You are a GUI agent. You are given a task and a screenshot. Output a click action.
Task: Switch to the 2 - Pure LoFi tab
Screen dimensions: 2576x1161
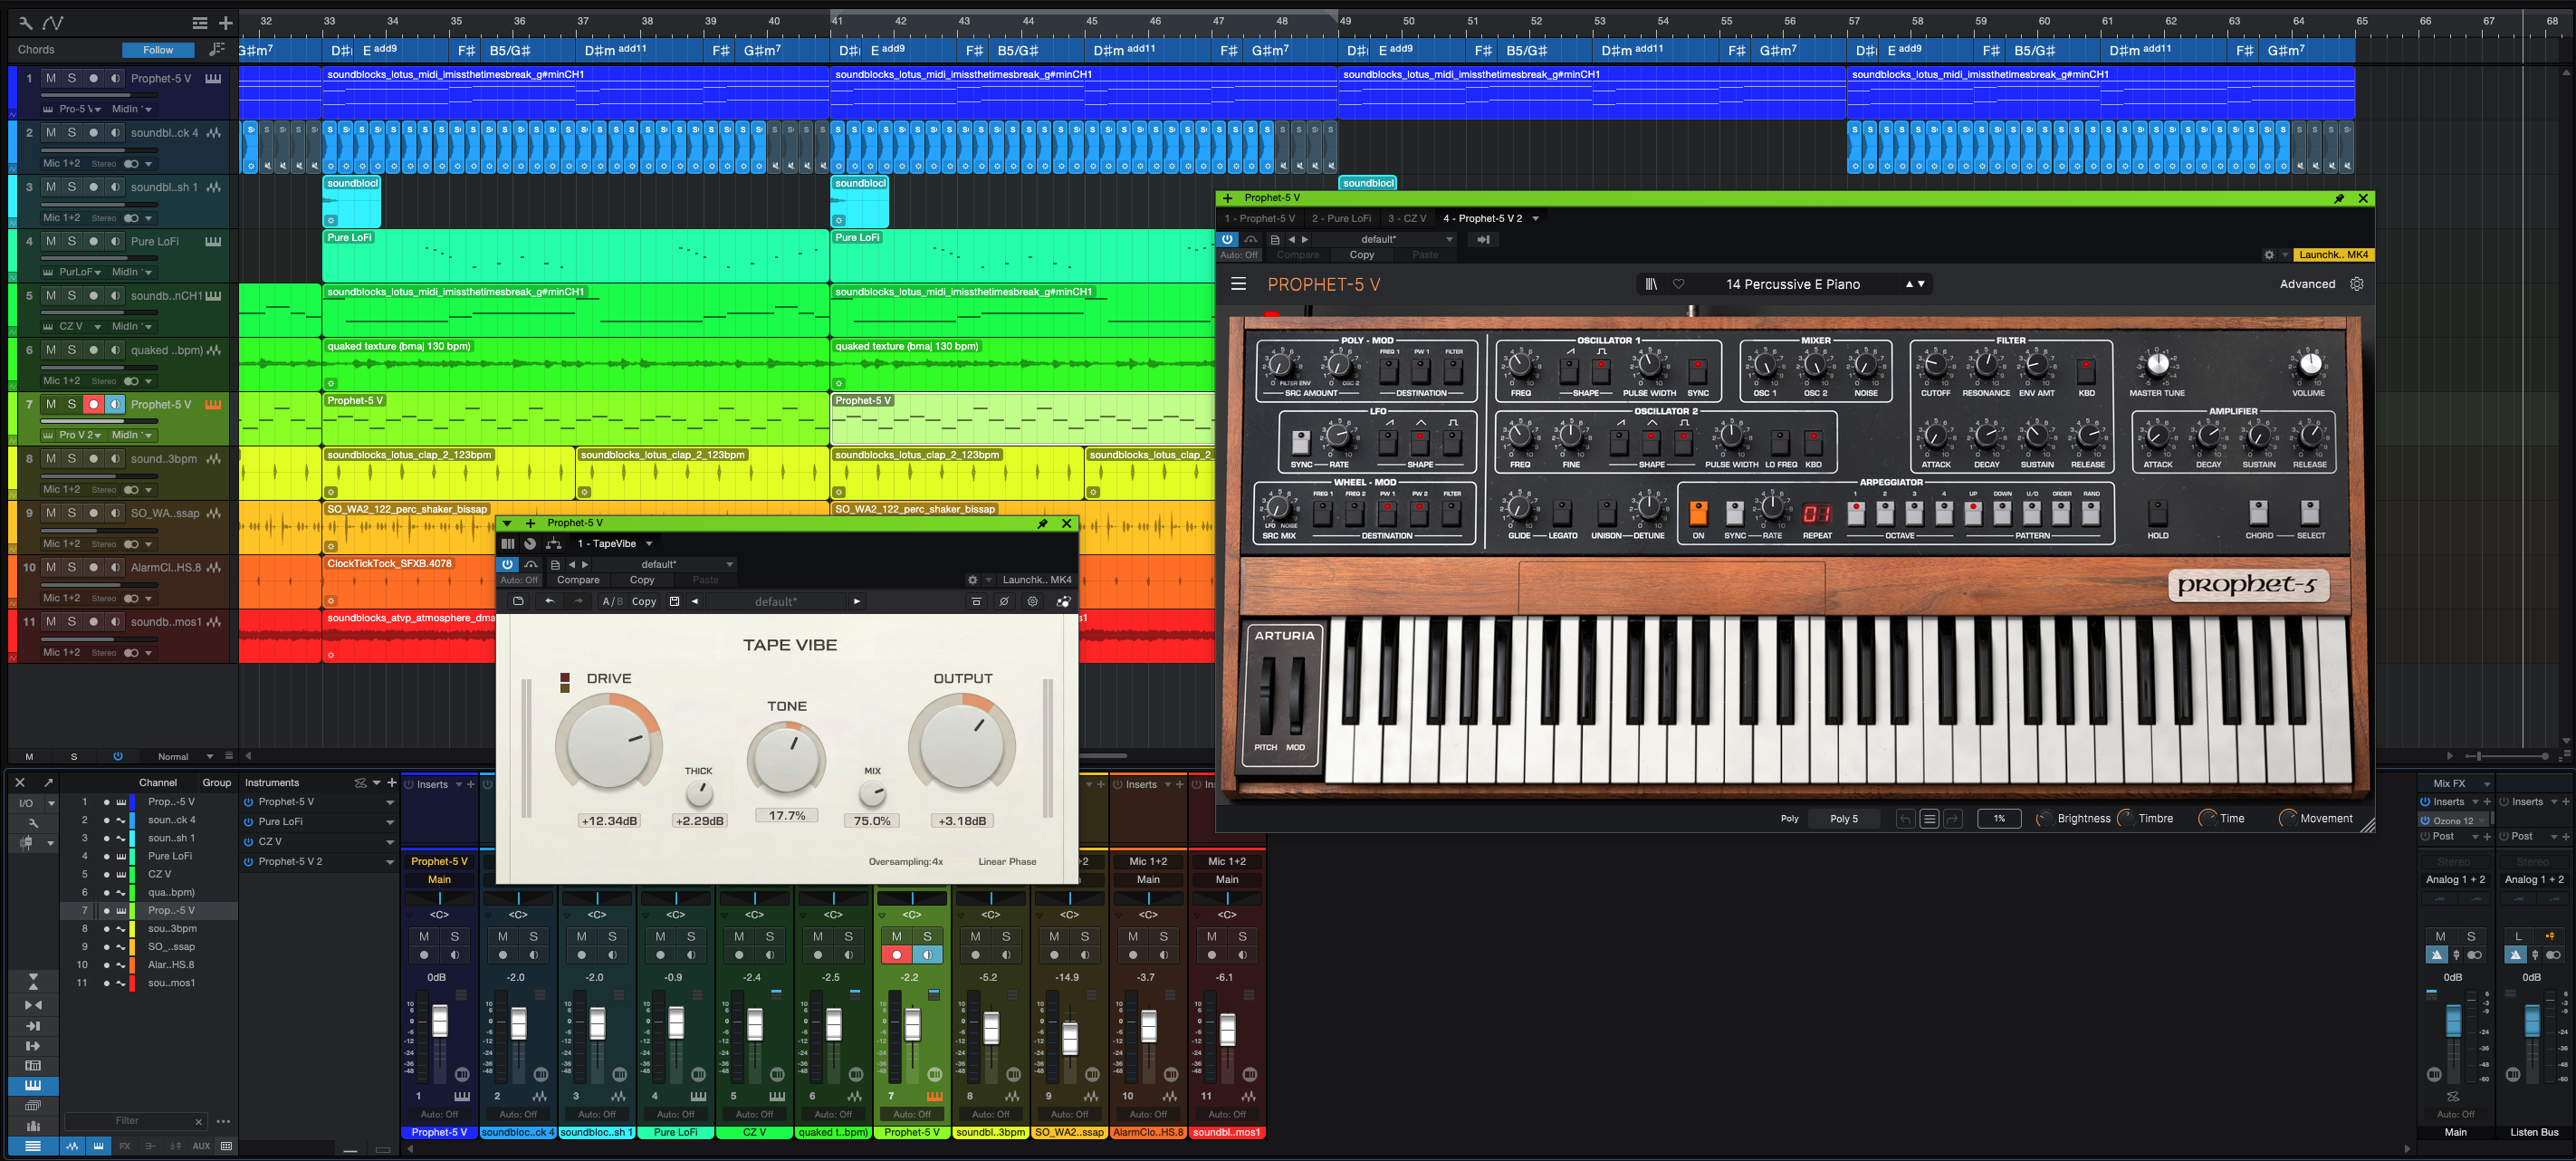1341,218
